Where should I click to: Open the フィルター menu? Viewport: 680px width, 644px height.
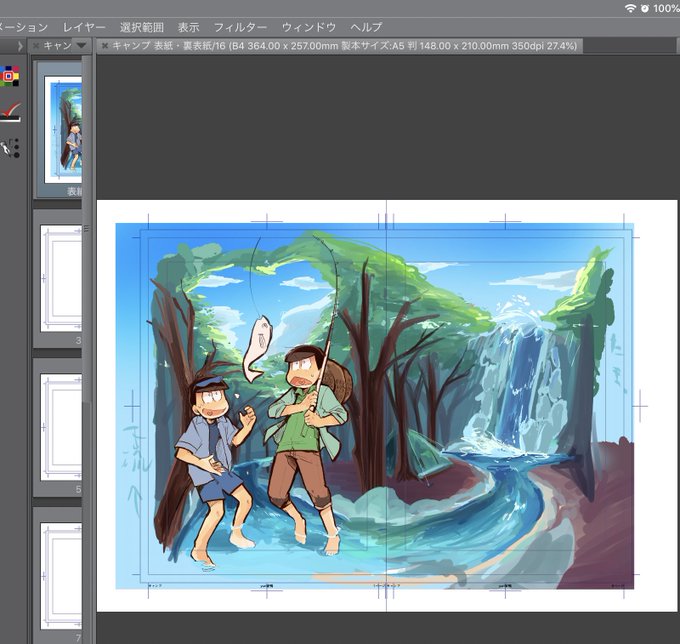pos(240,27)
